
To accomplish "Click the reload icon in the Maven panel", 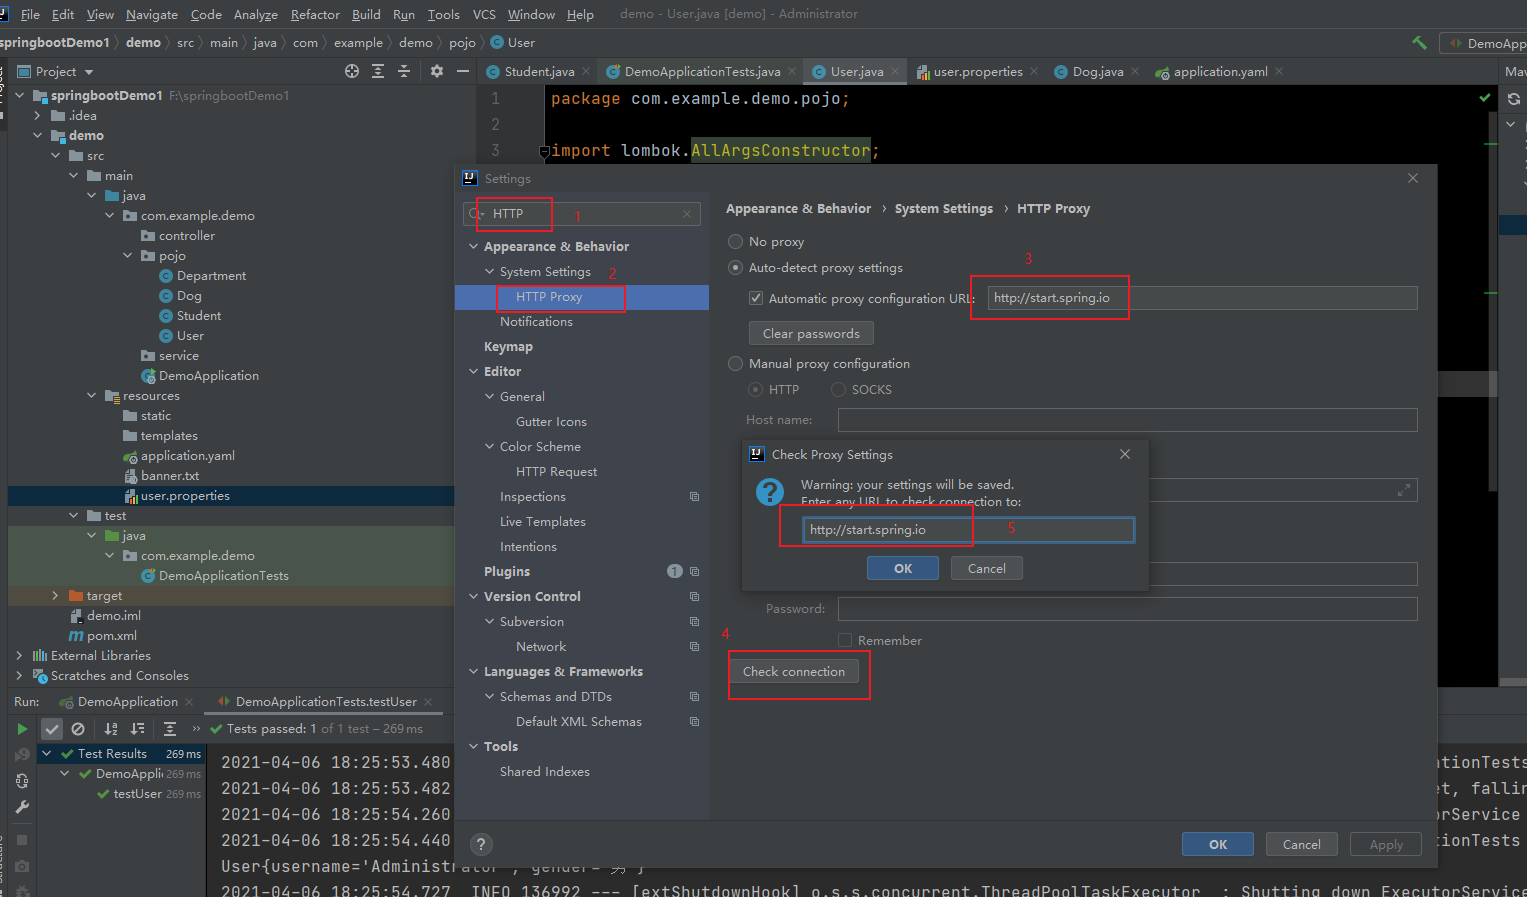I will (x=1514, y=98).
